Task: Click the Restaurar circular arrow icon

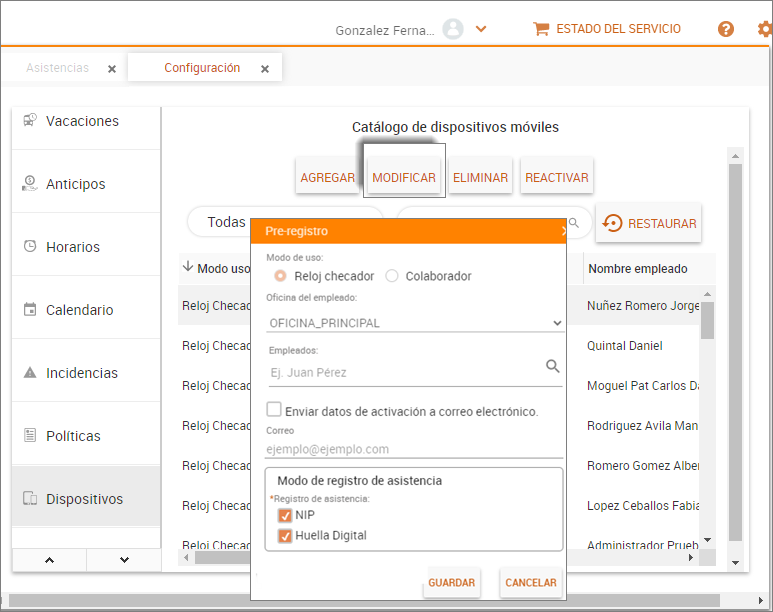Action: [612, 224]
